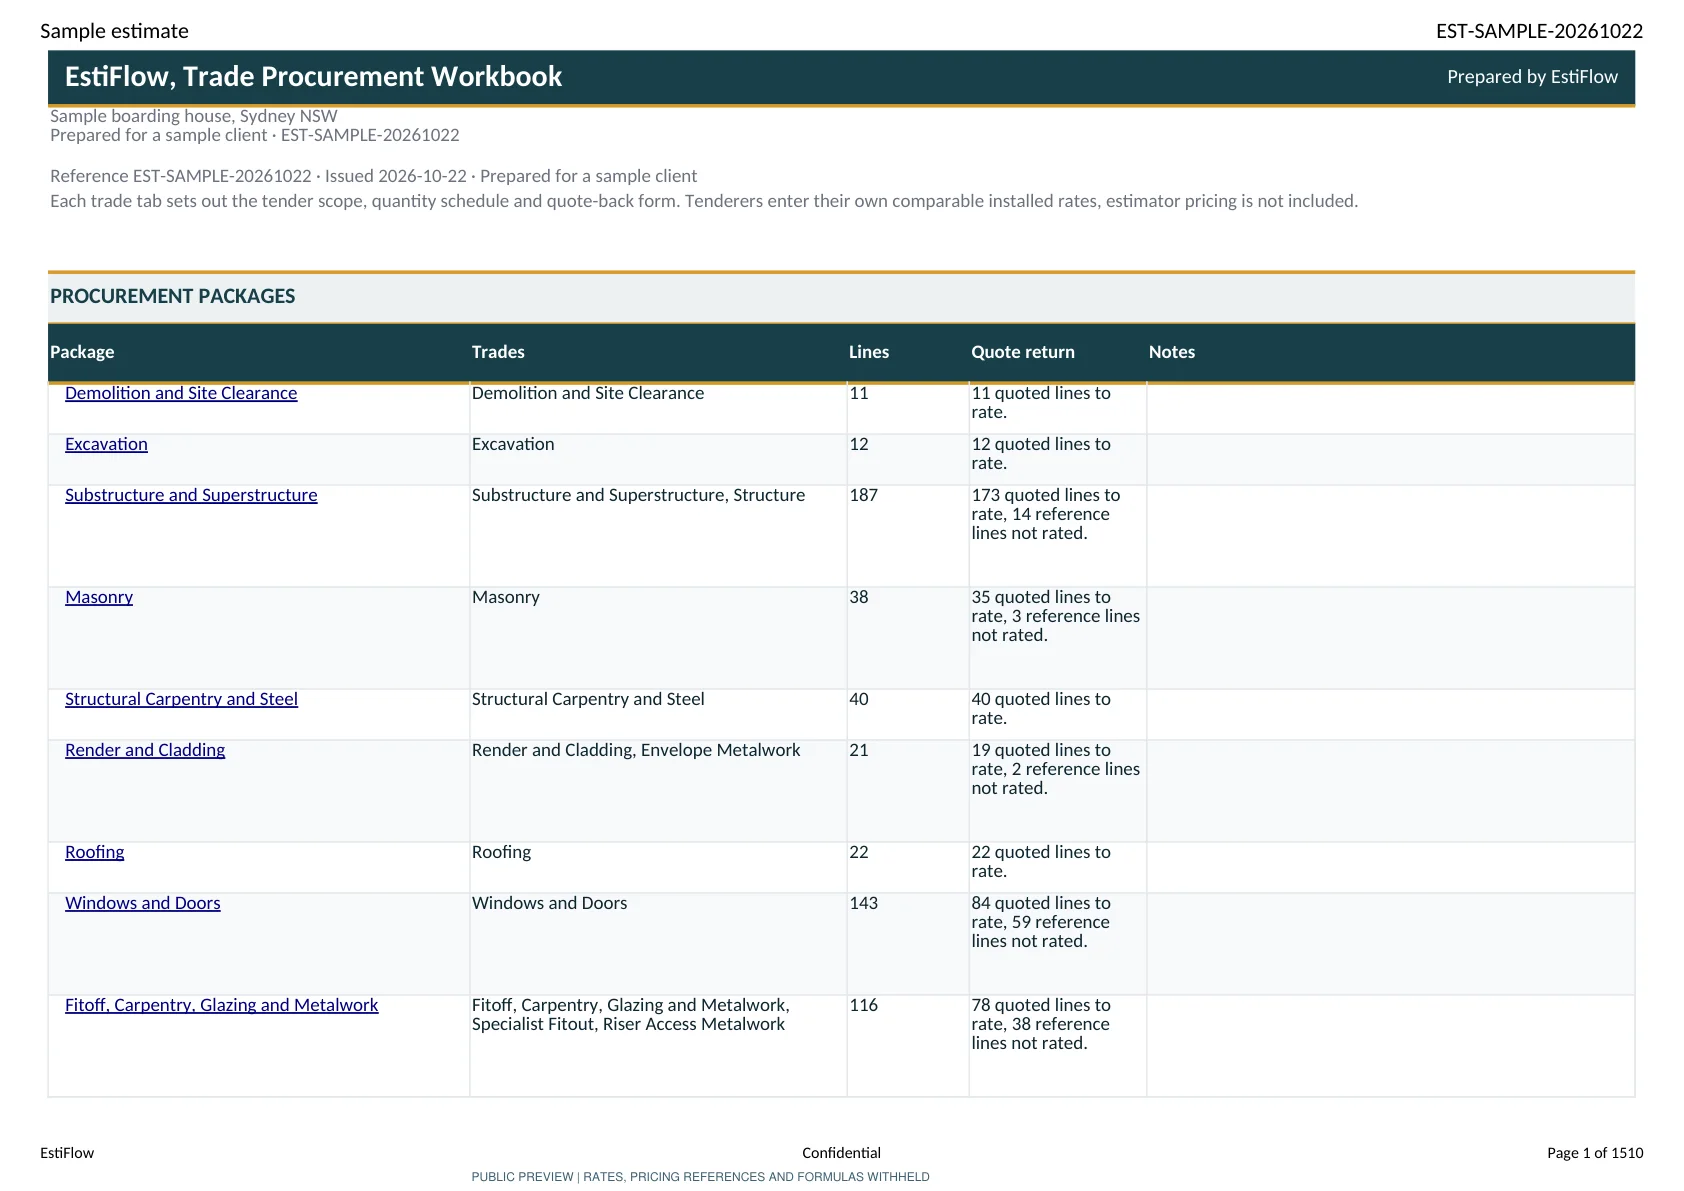1684x1191 pixels.
Task: Select the PROCUREMENT PACKAGES section heading
Action: pyautogui.click(x=173, y=296)
